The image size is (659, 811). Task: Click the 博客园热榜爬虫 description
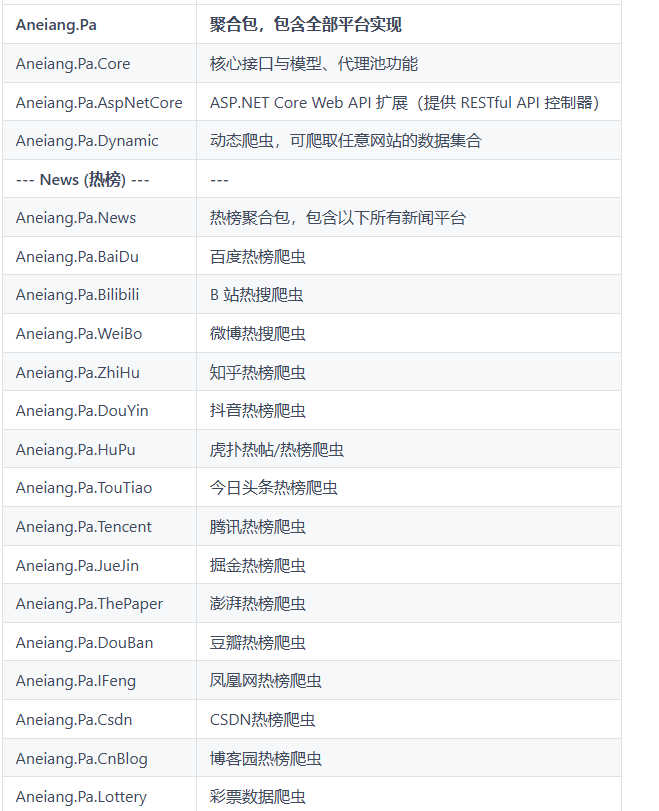pos(265,758)
